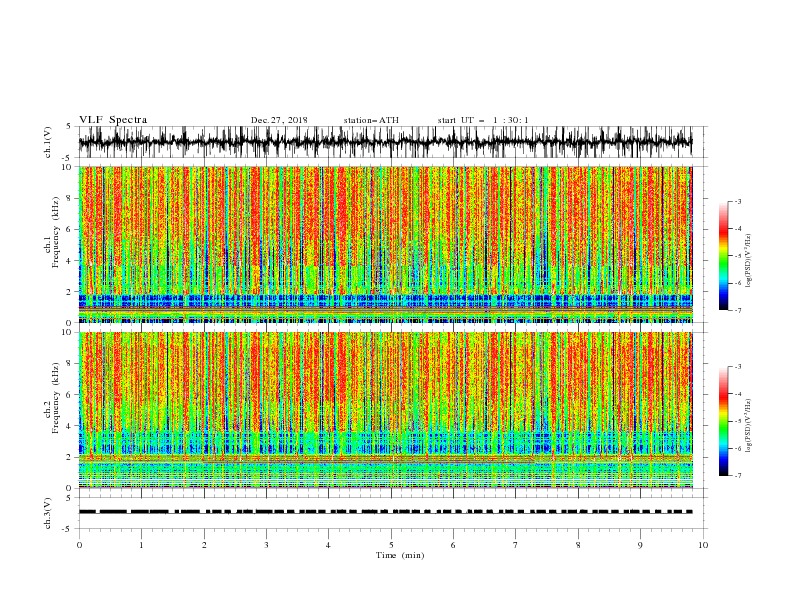Click the "-3" tick on the upper colorbar

[738, 201]
